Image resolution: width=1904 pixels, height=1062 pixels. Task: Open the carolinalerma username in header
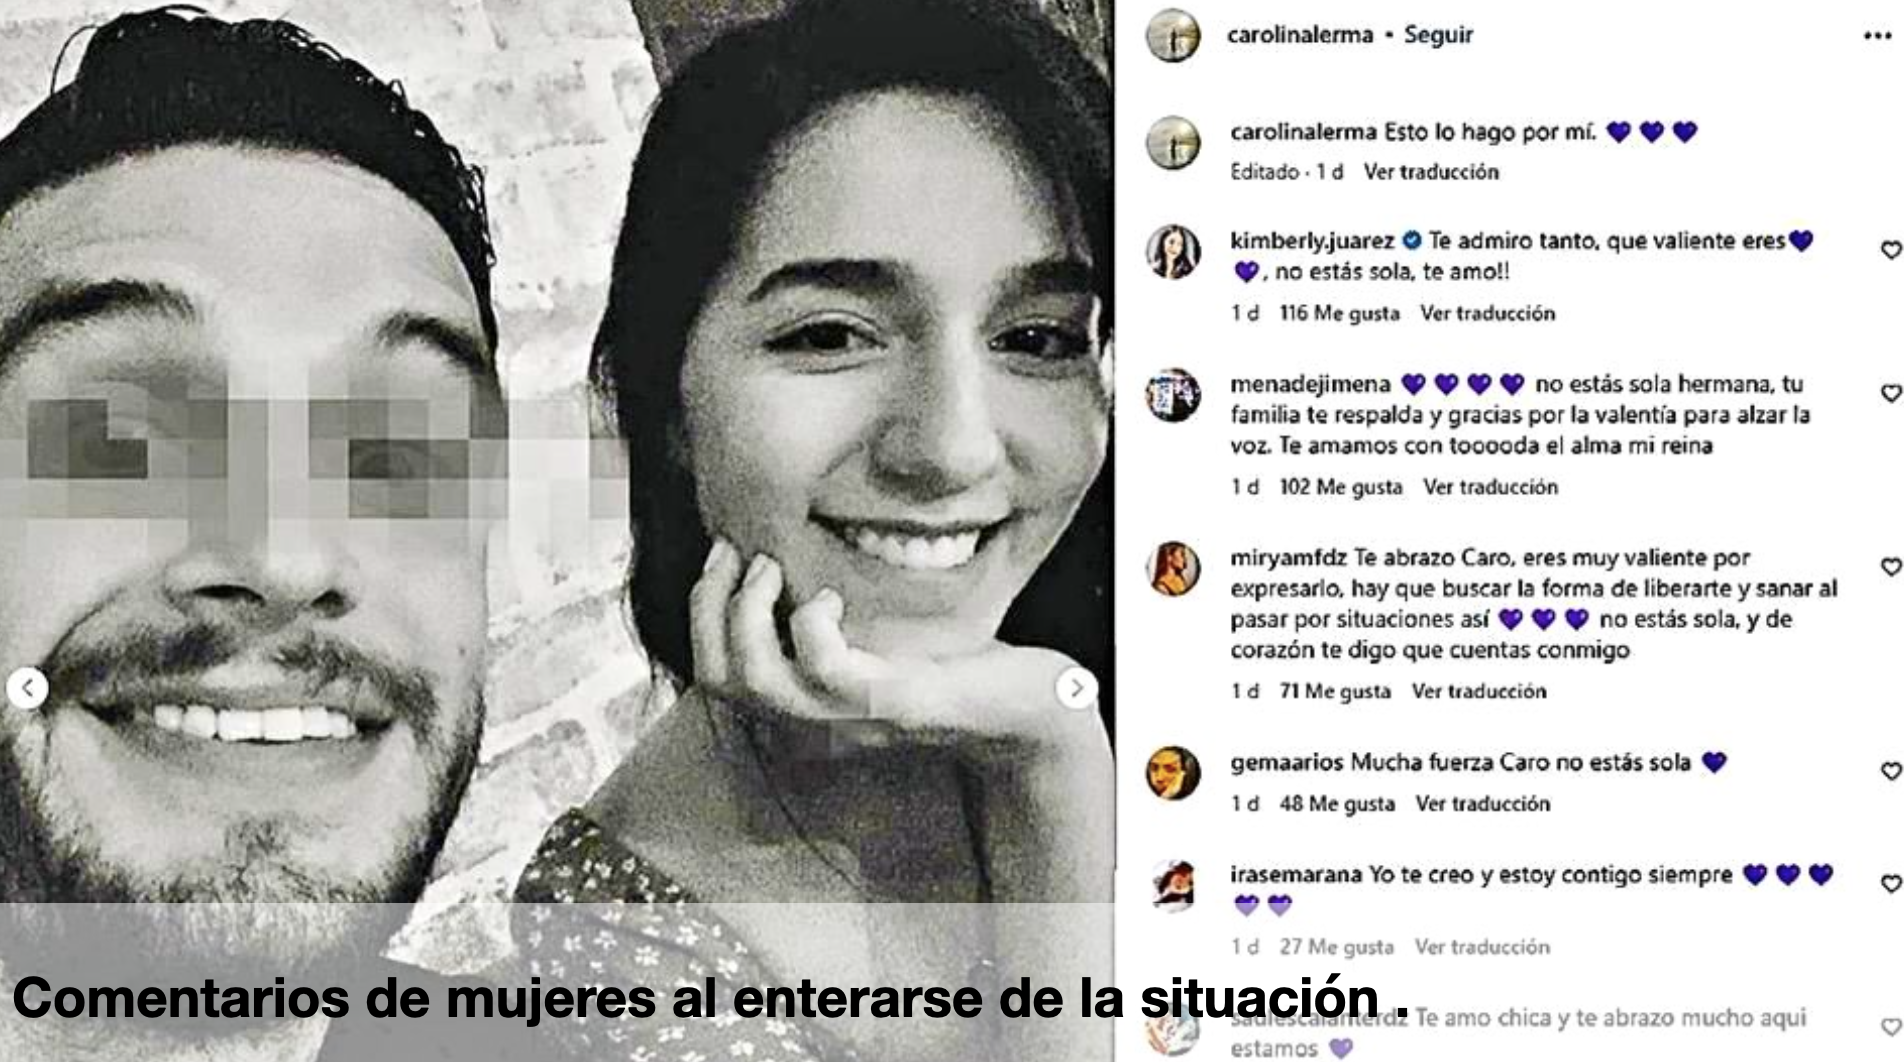[1299, 35]
